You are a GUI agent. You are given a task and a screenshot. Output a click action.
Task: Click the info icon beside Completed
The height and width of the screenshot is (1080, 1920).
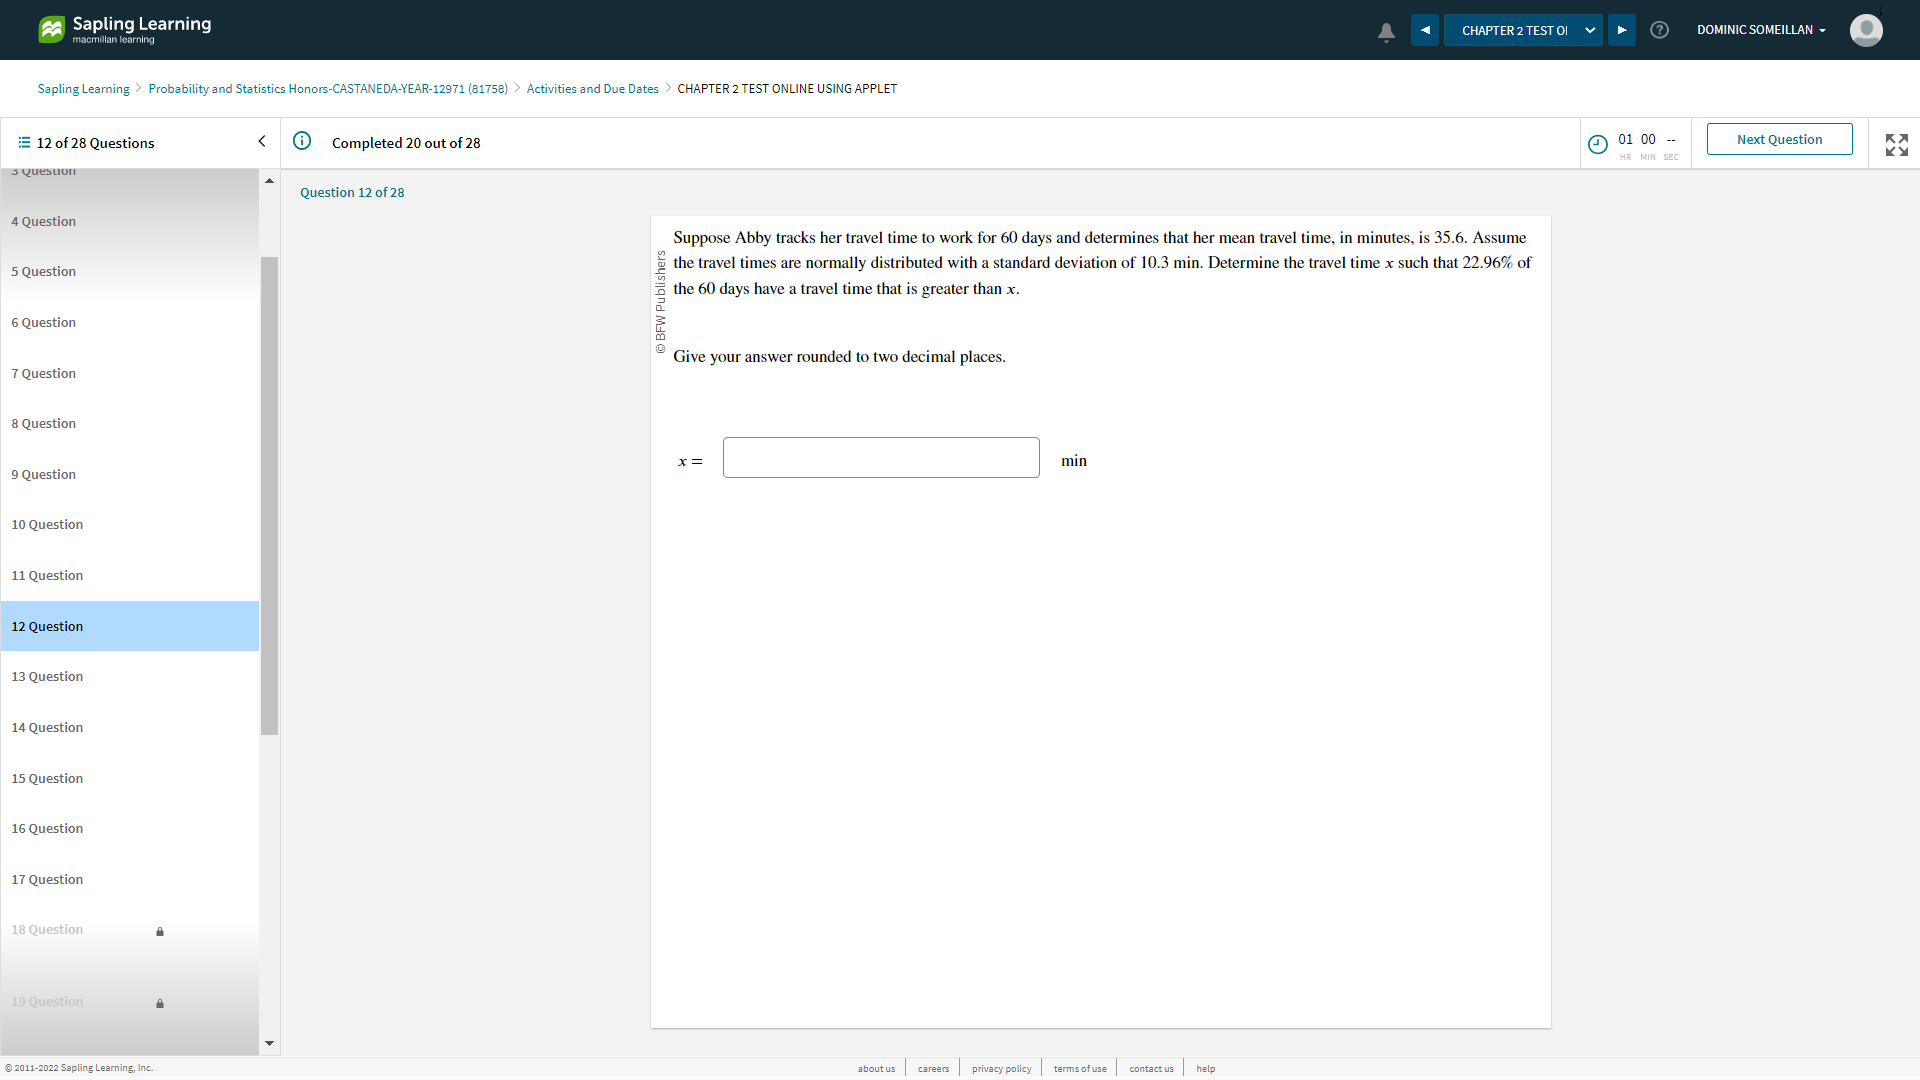(302, 141)
